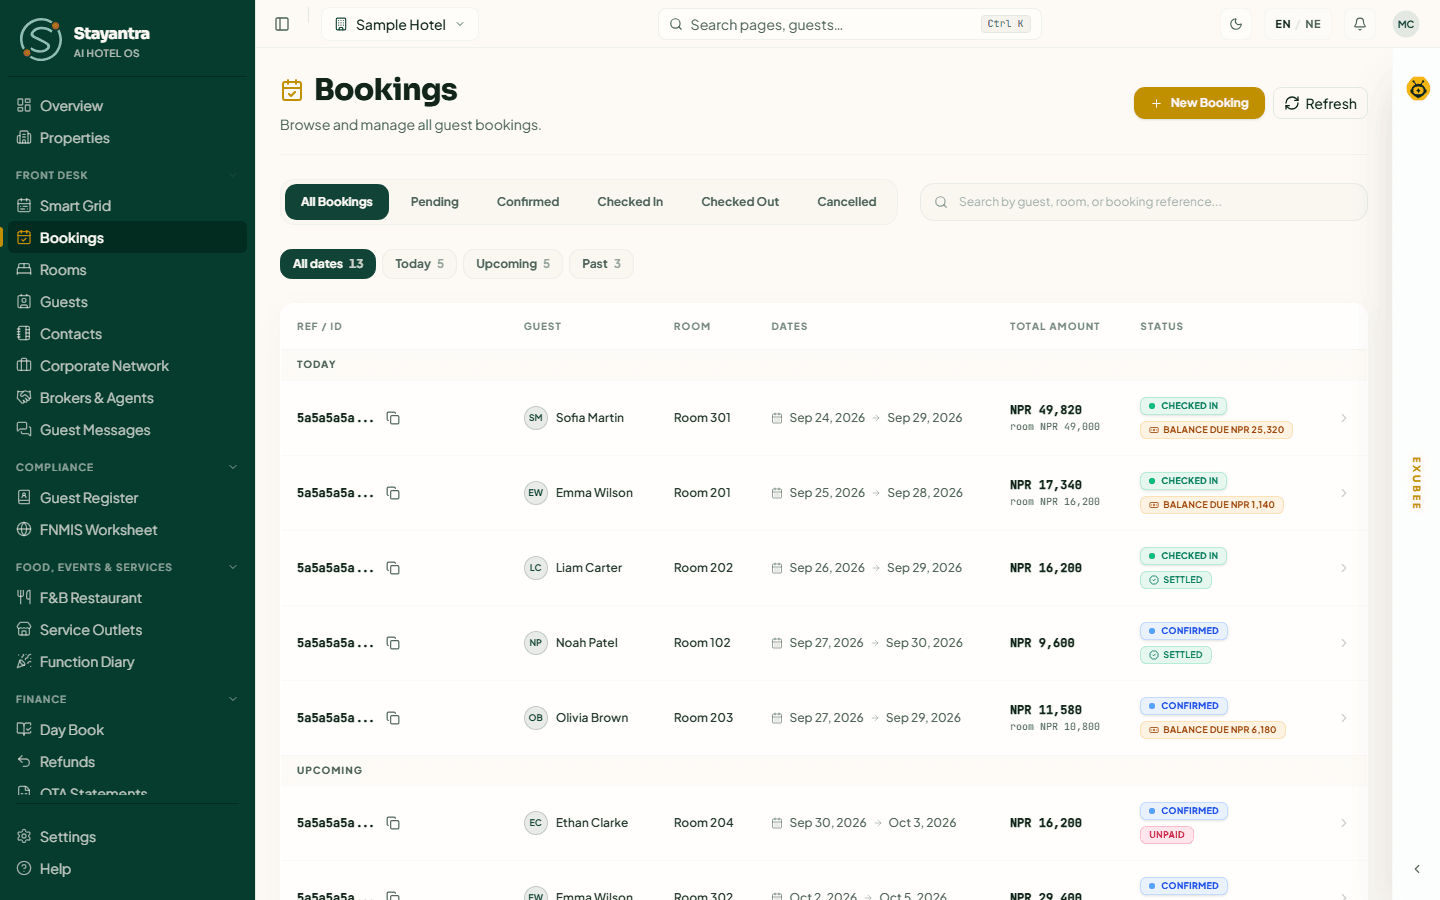Focus the global search pages, guests field
The image size is (1440, 900).
pyautogui.click(x=850, y=24)
